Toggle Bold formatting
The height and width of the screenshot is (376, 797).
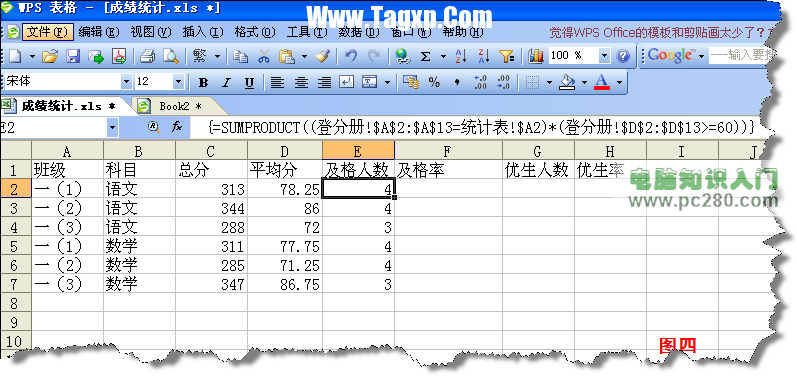point(203,83)
